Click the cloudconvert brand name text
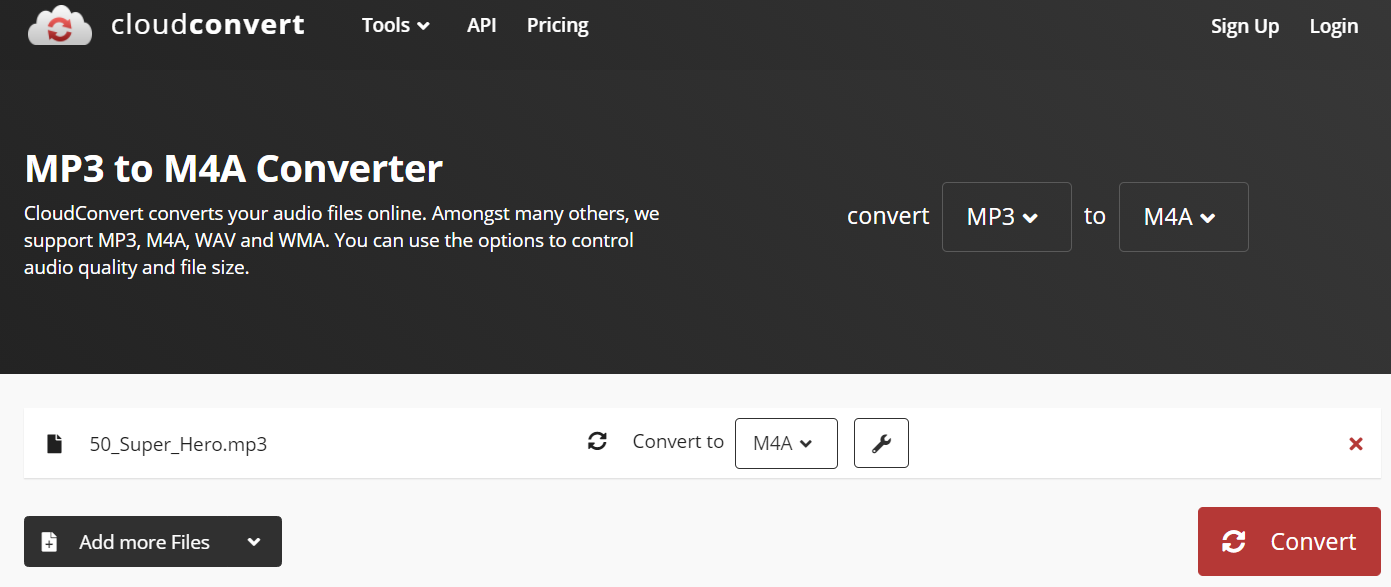 (208, 25)
